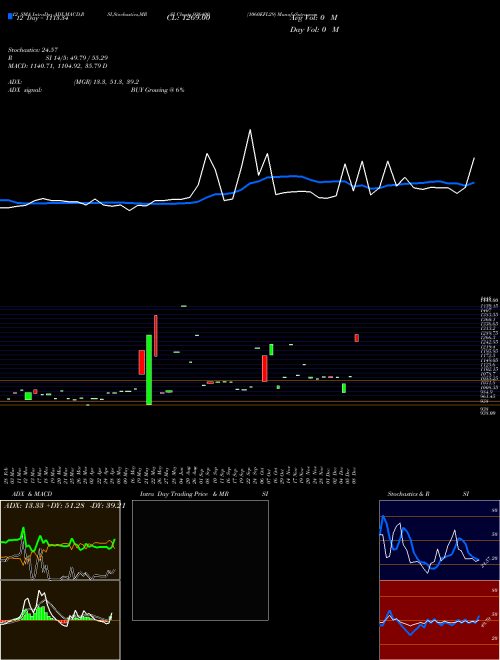This screenshot has height=660, width=500.
Task: Click the tall red candle beside the tallest green candle
Action: coord(156,336)
